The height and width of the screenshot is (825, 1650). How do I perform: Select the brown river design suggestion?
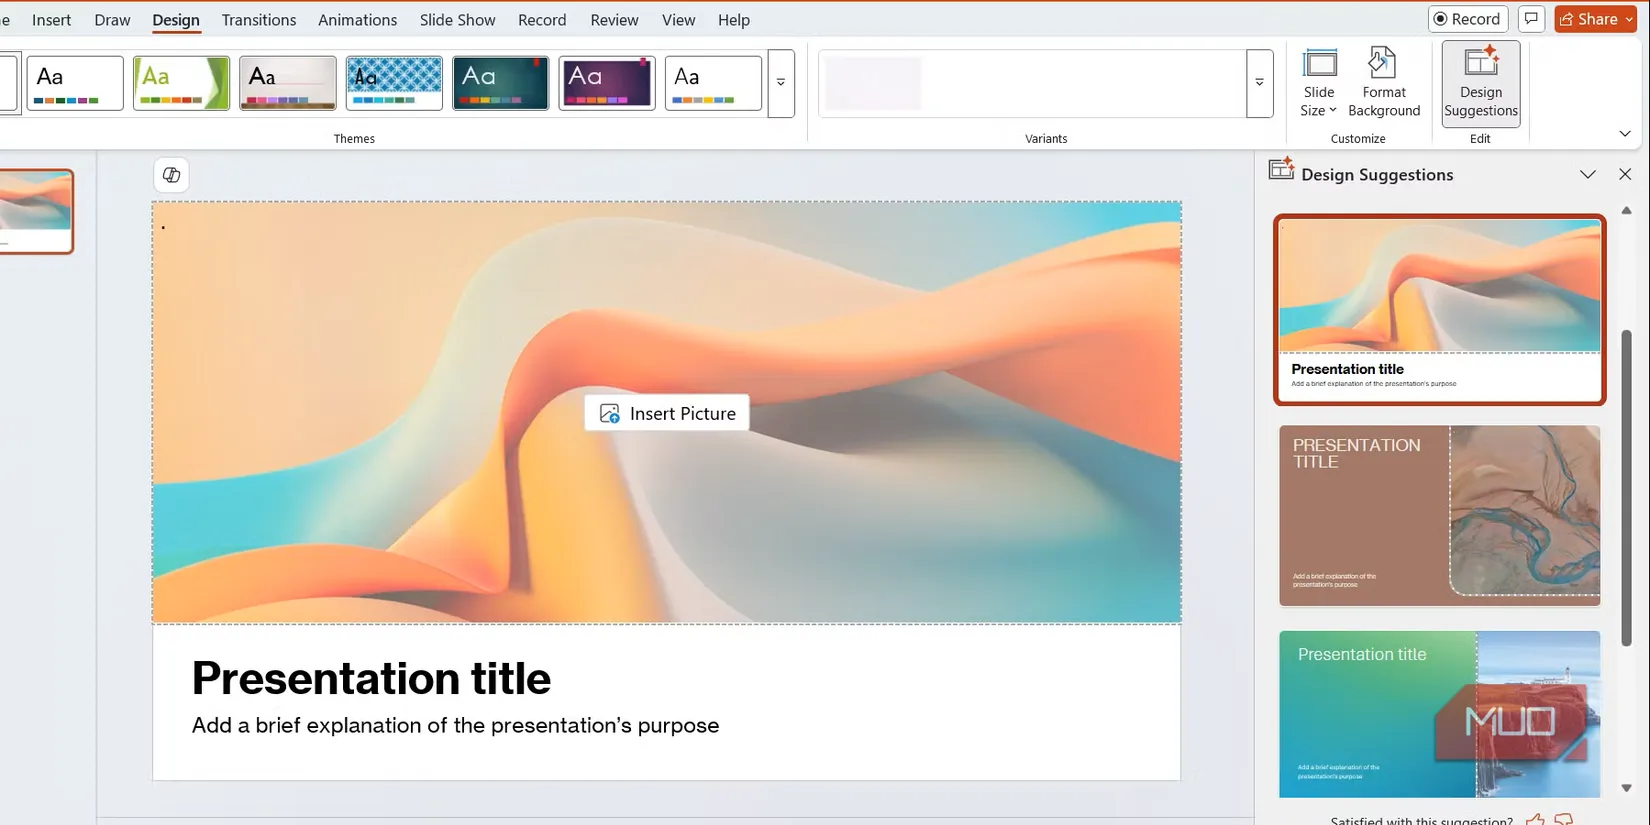tap(1439, 515)
